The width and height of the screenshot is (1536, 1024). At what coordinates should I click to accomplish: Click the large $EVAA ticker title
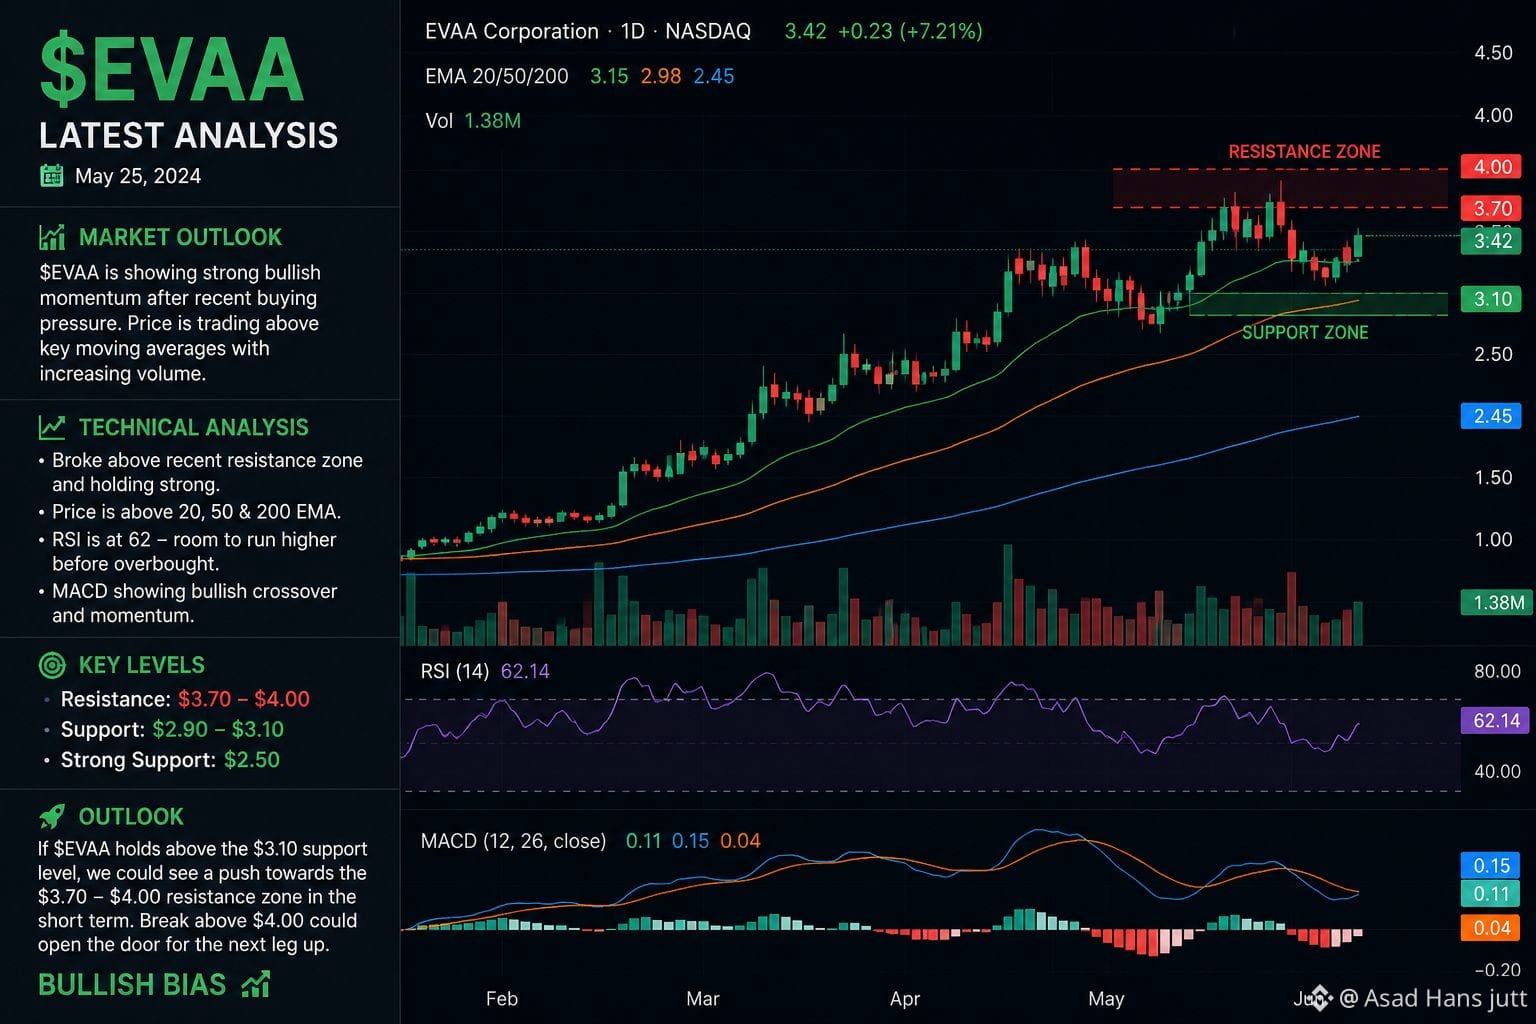click(171, 69)
